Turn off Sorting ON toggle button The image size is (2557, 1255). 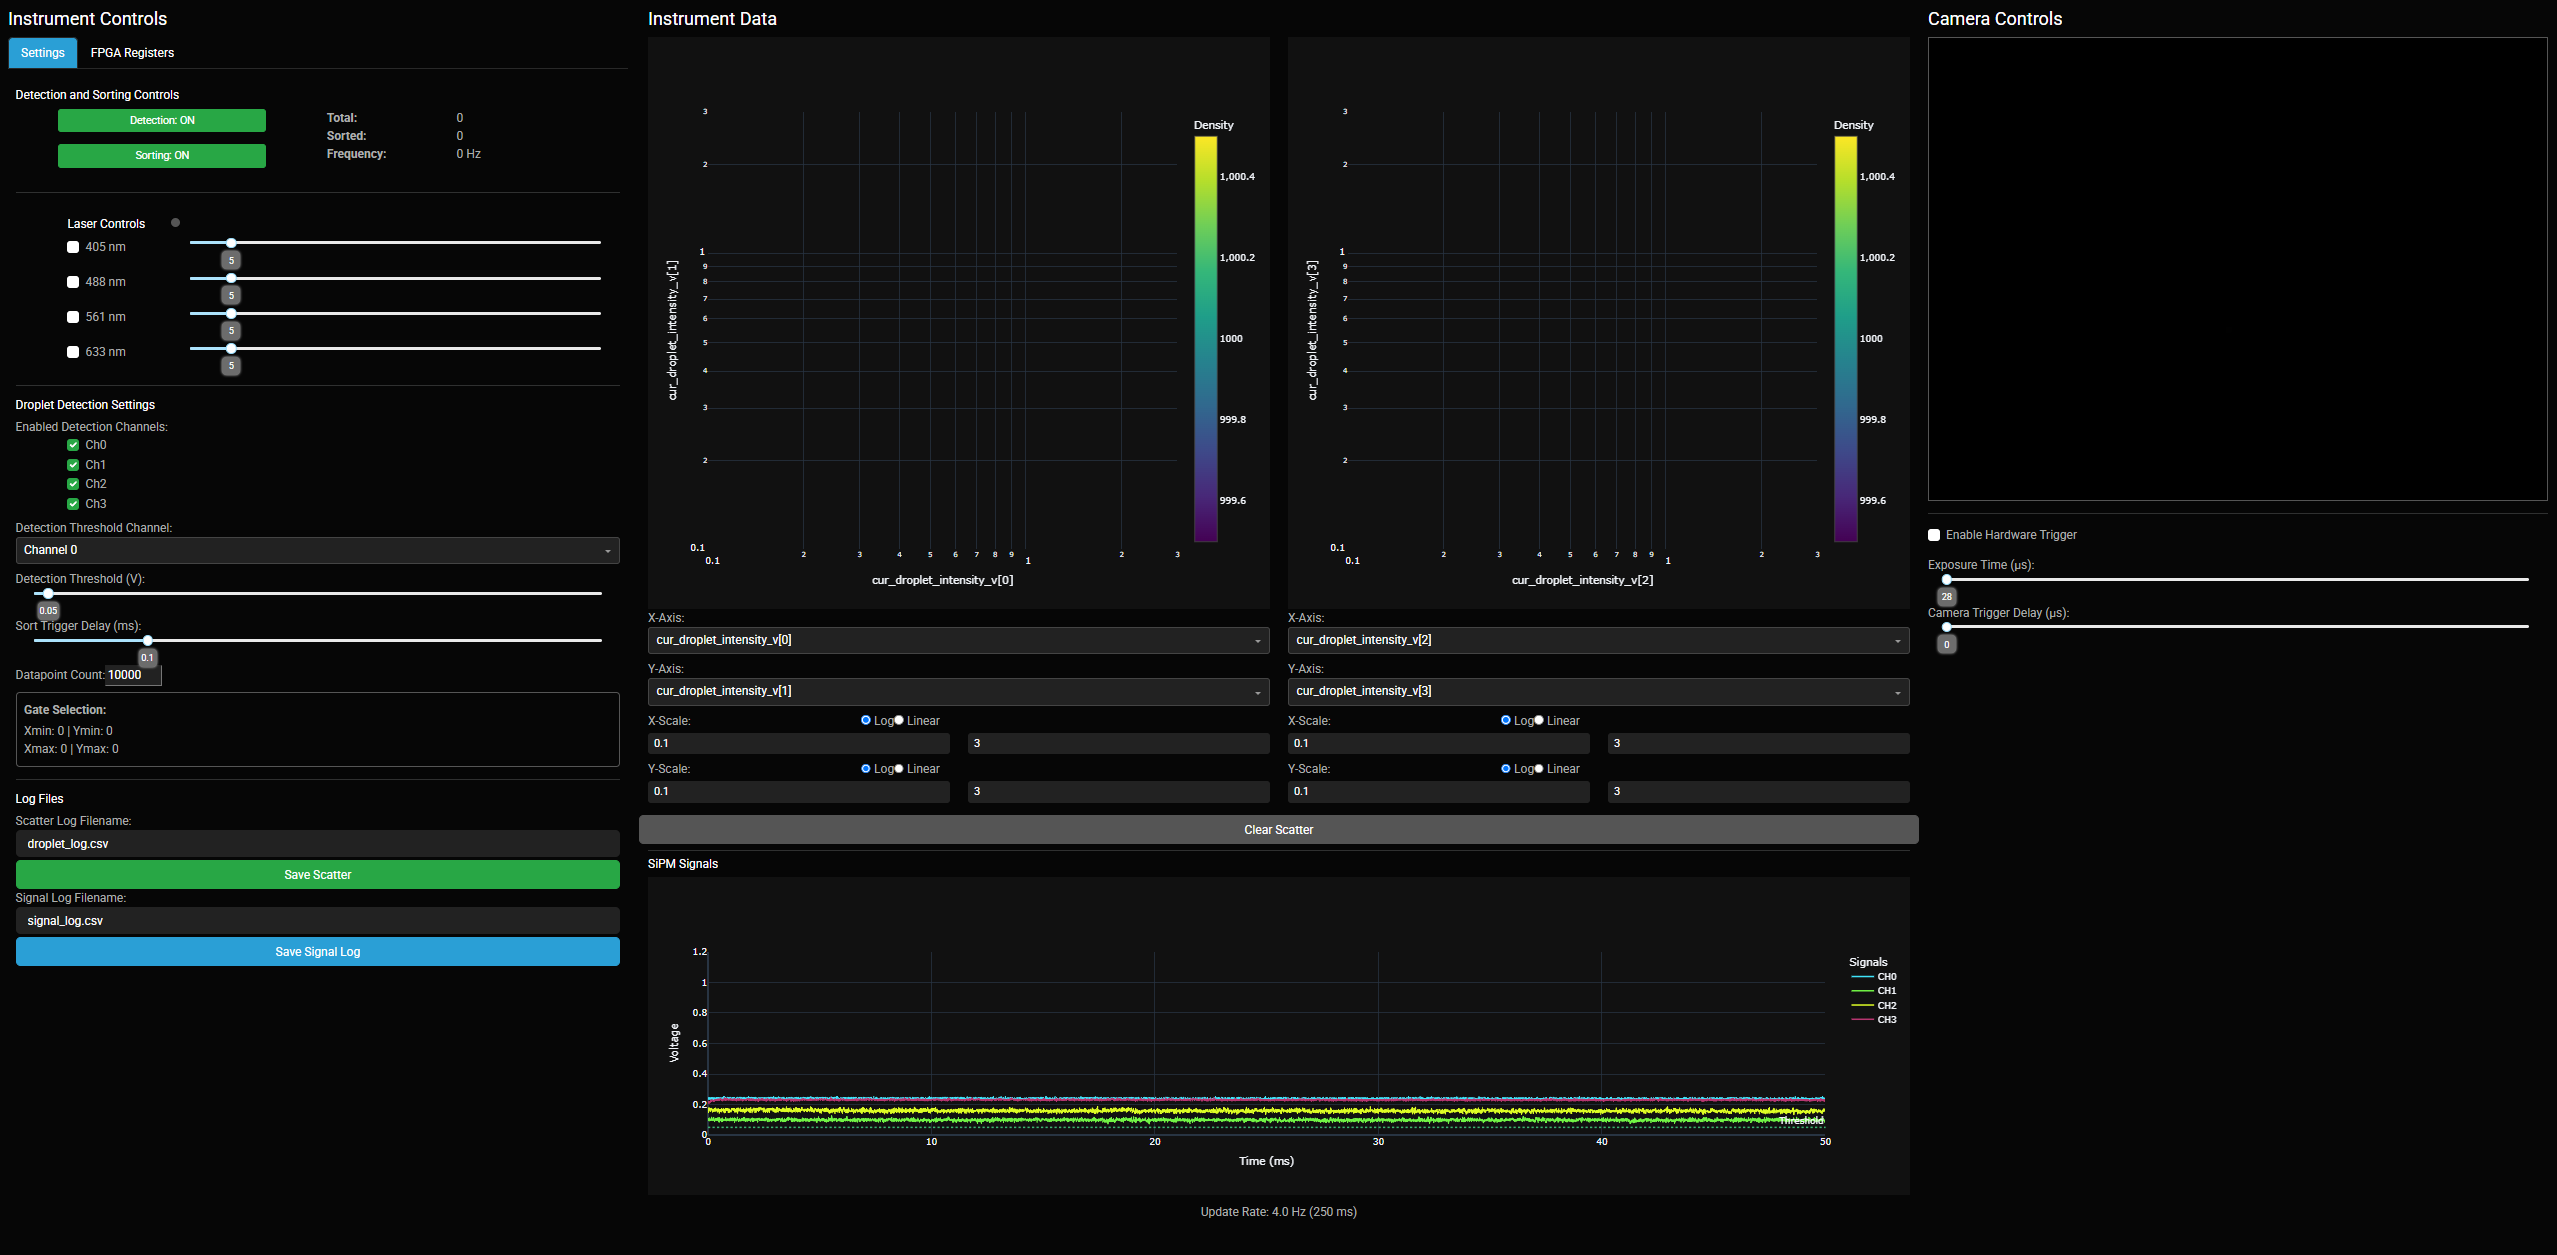pos(162,156)
